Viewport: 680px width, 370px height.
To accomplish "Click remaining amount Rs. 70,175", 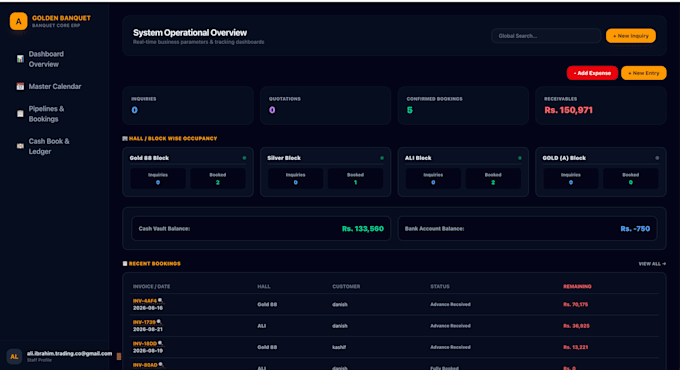I will point(575,305).
